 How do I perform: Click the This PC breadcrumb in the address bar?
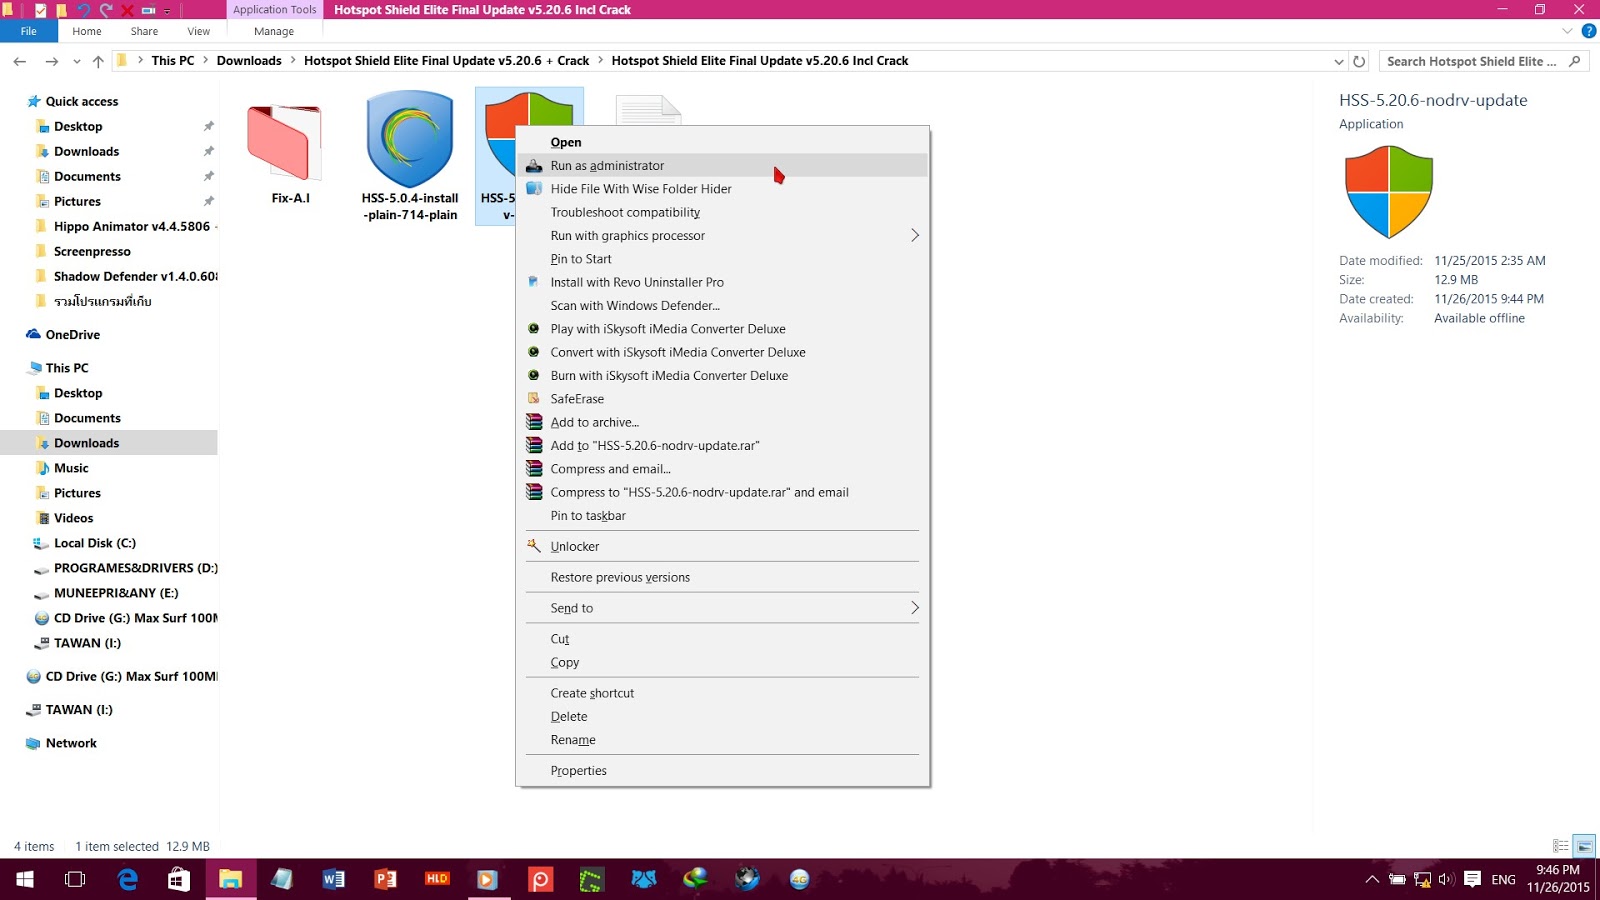tap(173, 61)
